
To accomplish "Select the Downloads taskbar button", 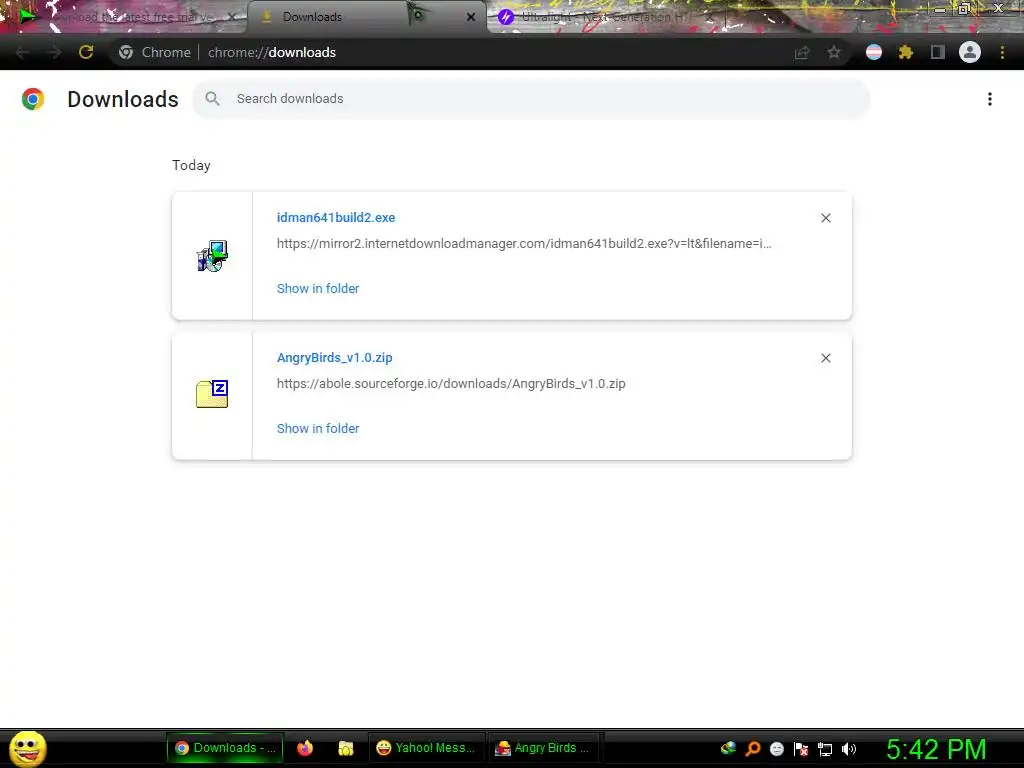I will pyautogui.click(x=225, y=748).
